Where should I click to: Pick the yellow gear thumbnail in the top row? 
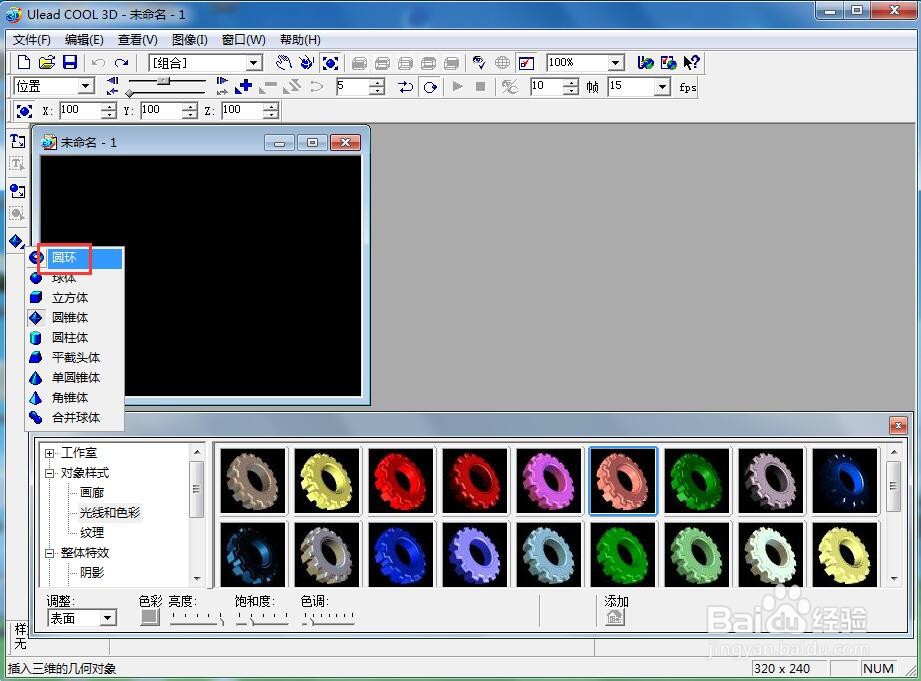[x=327, y=481]
